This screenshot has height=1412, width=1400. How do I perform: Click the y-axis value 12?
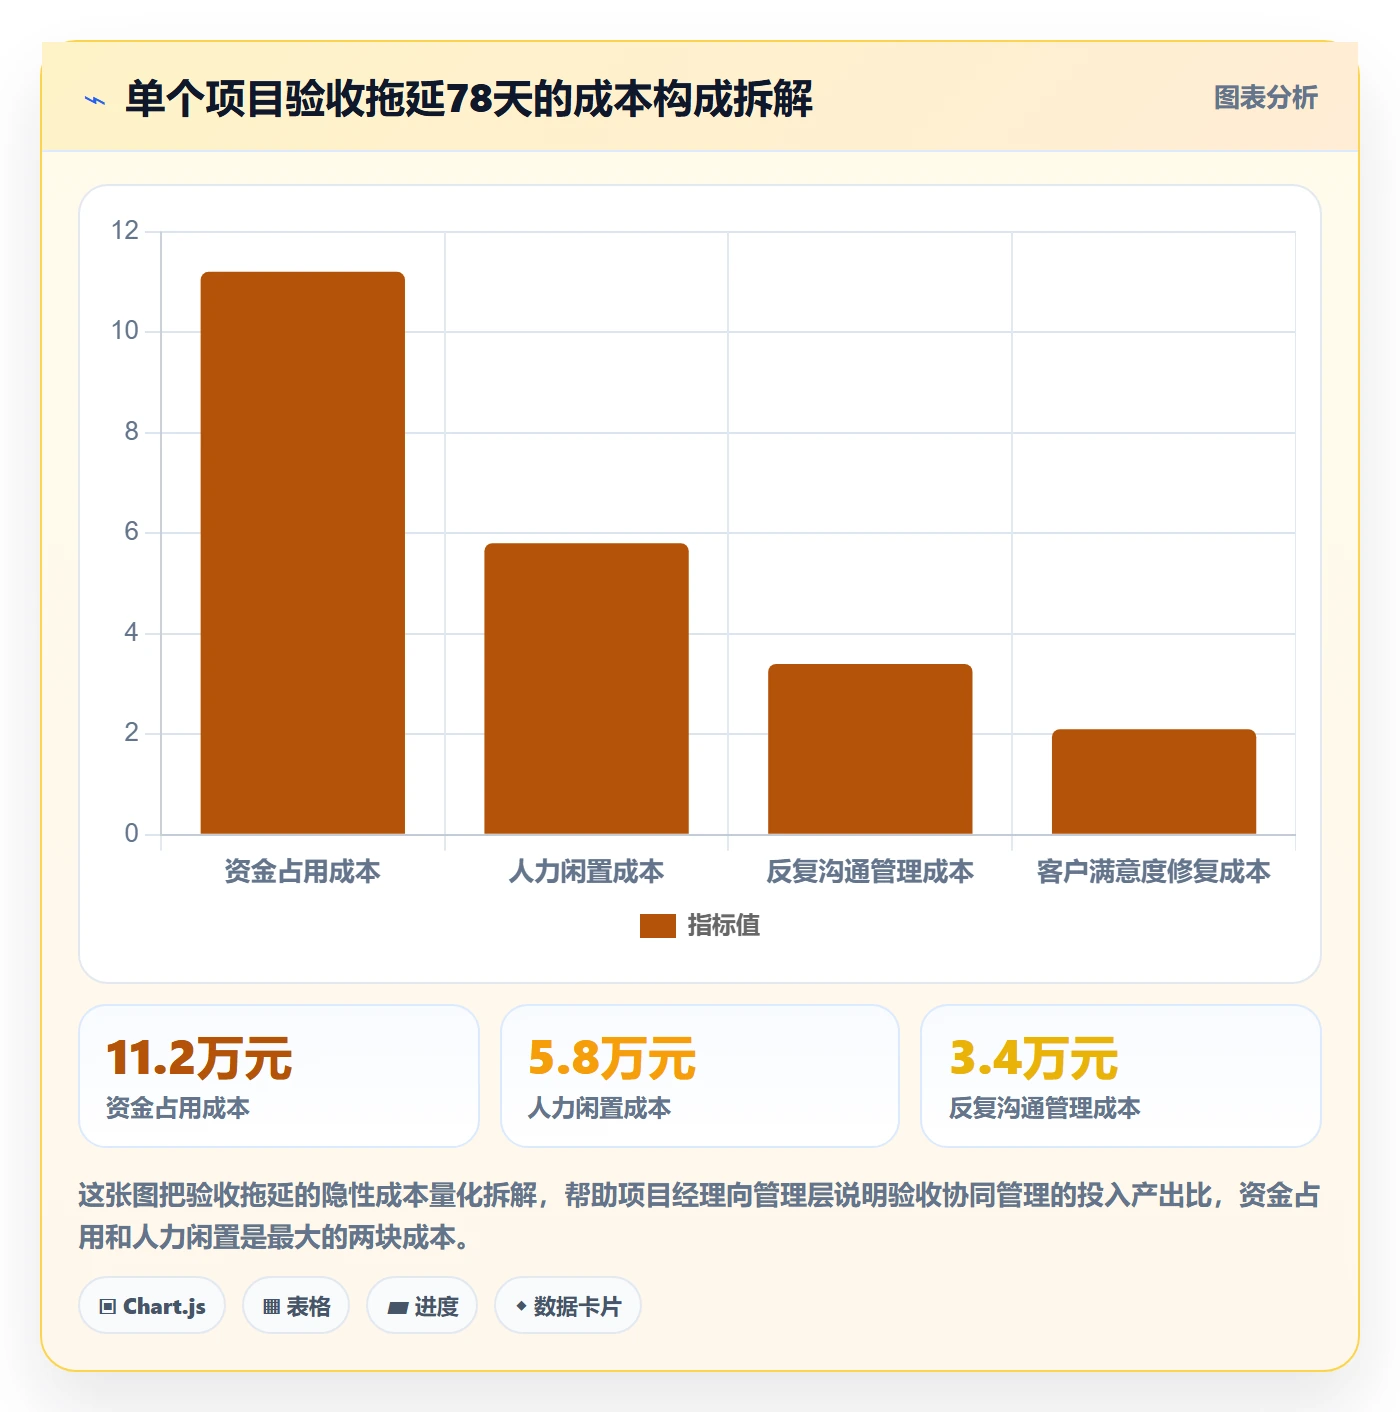pos(125,231)
